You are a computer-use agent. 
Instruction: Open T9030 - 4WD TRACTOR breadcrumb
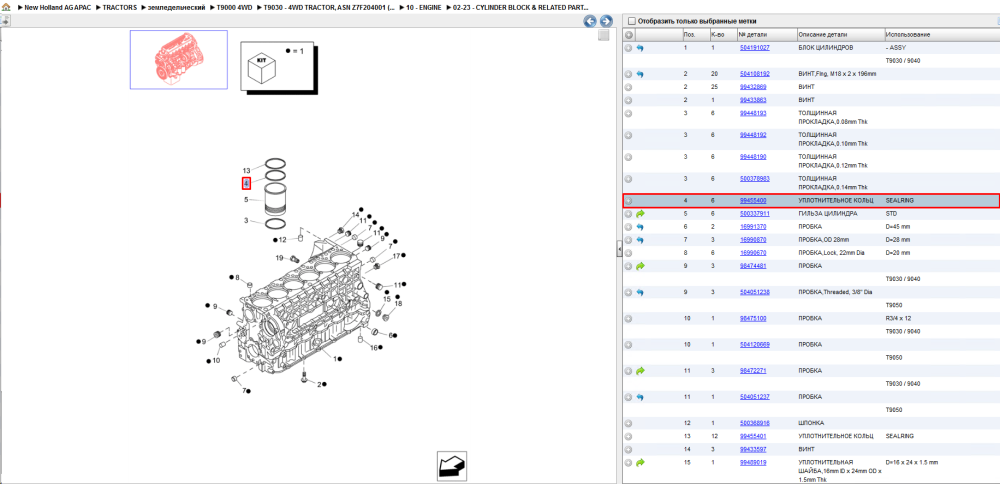[x=330, y=7]
